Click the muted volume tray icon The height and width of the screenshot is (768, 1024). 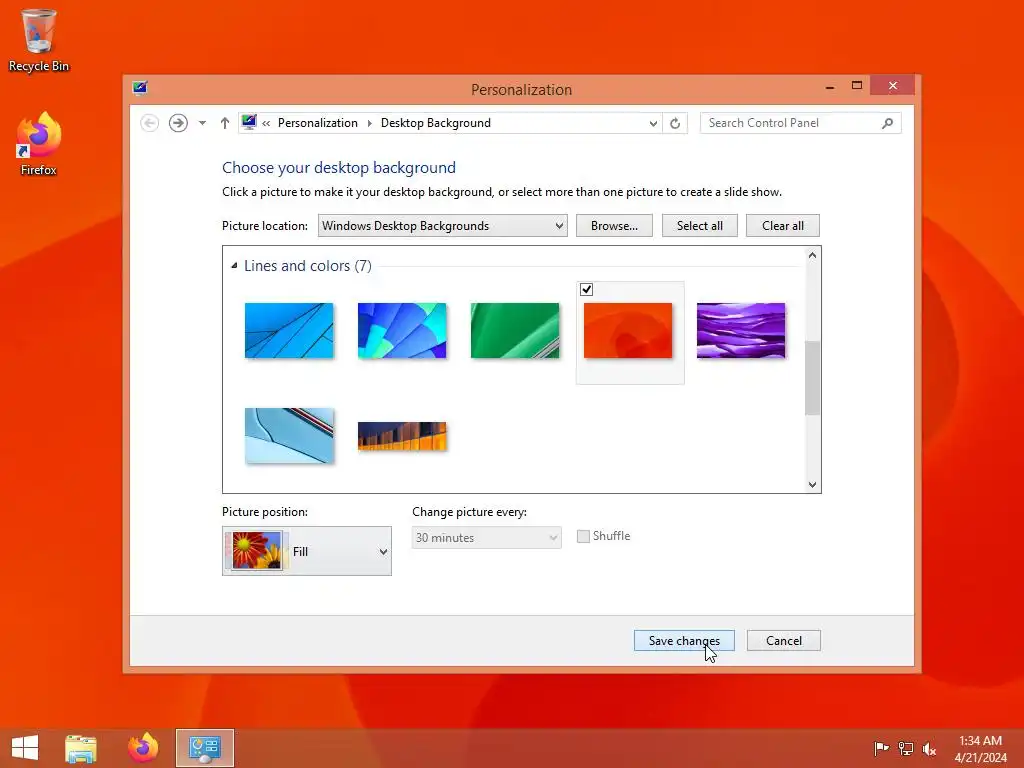tap(929, 748)
